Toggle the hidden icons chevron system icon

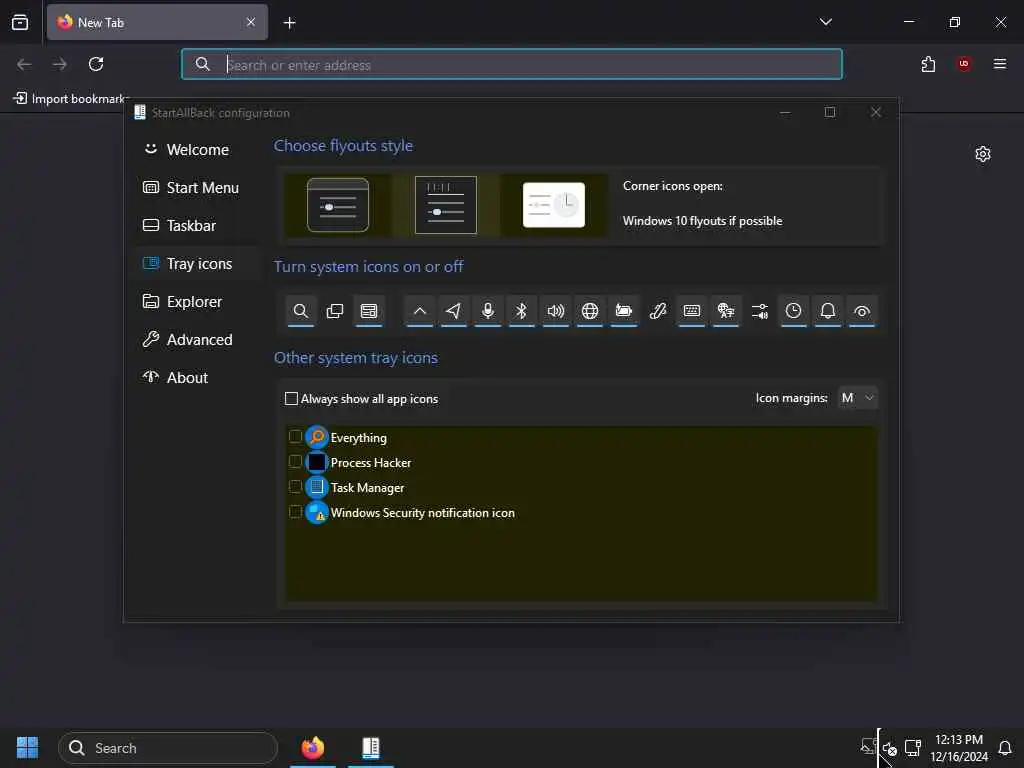420,311
